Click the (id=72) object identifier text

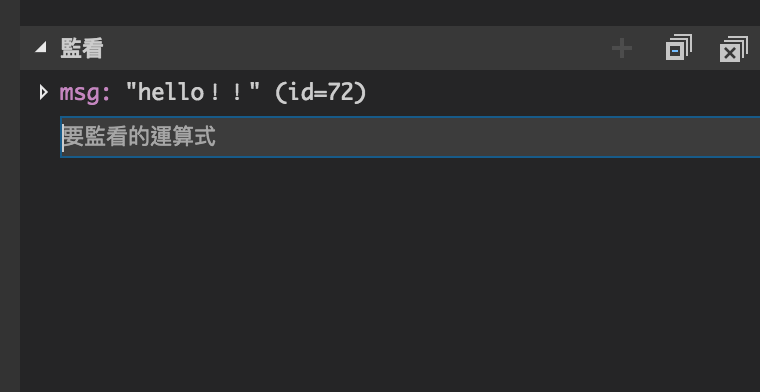pos(321,92)
